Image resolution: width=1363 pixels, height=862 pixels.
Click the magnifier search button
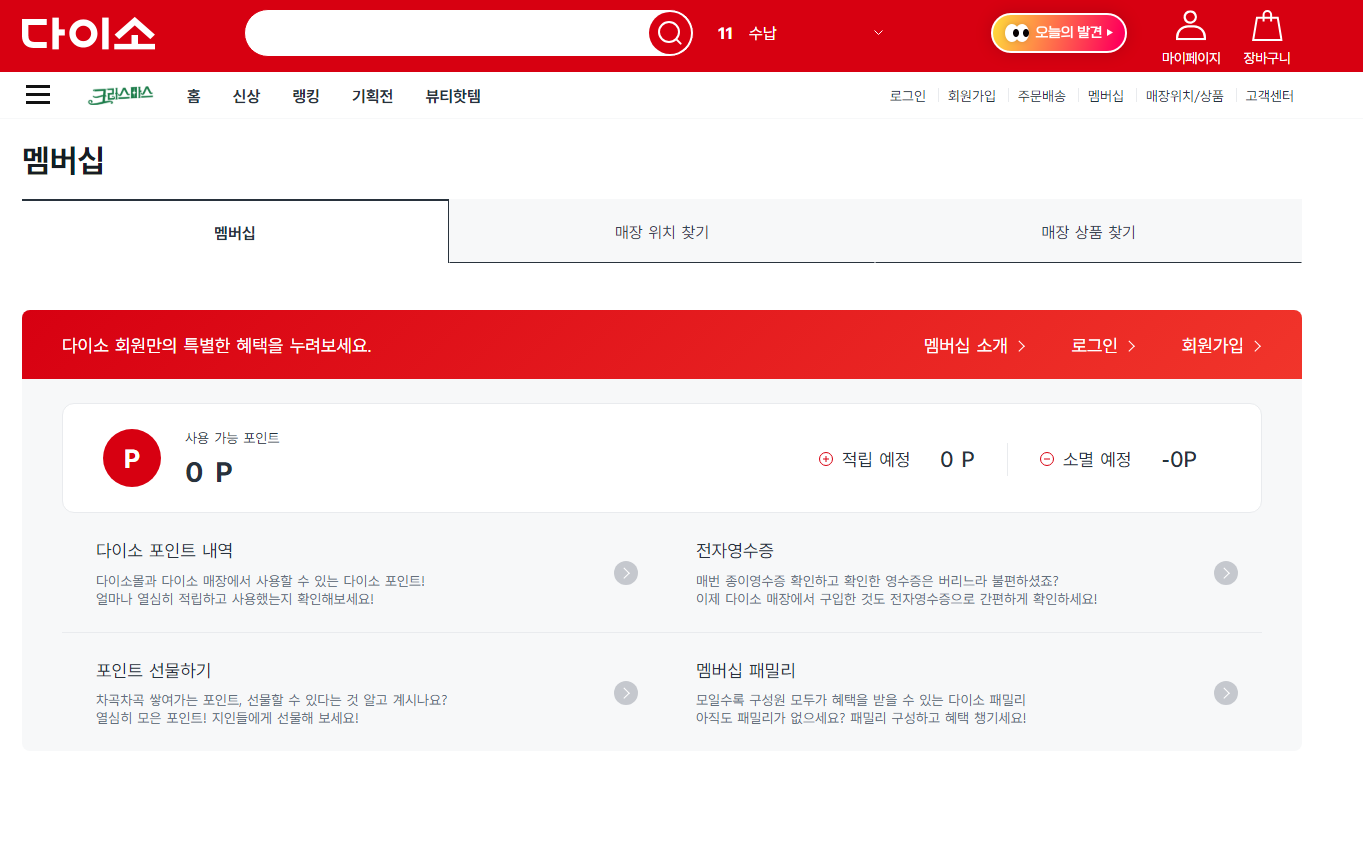[x=670, y=33]
